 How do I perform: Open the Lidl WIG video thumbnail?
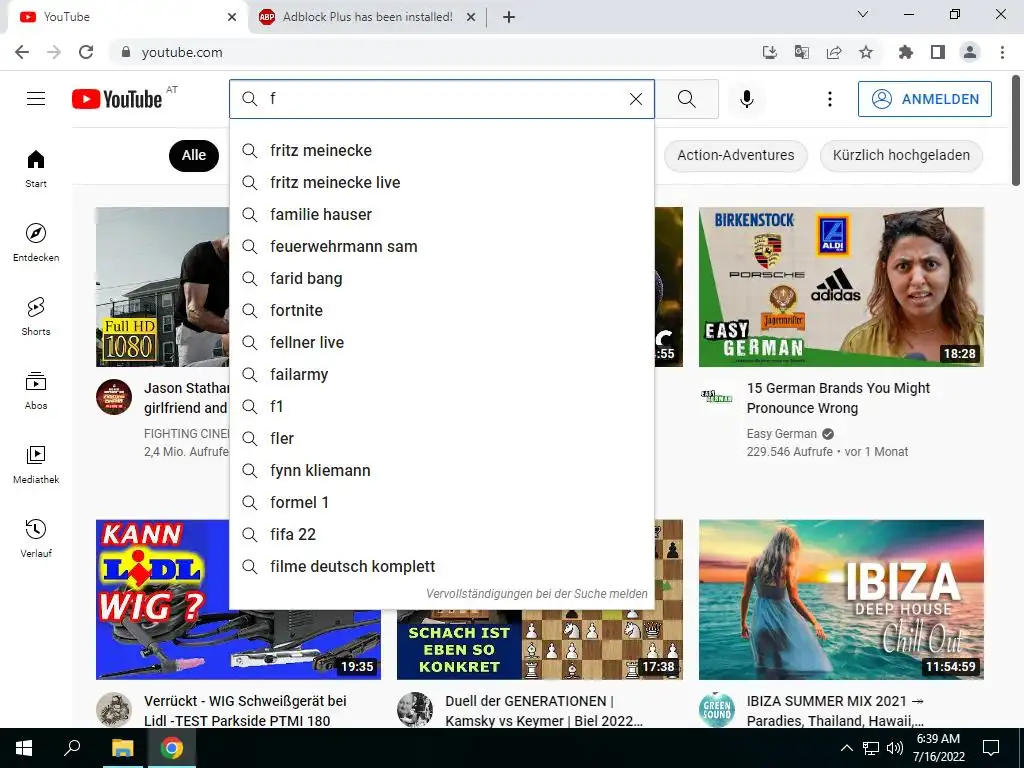click(x=238, y=644)
